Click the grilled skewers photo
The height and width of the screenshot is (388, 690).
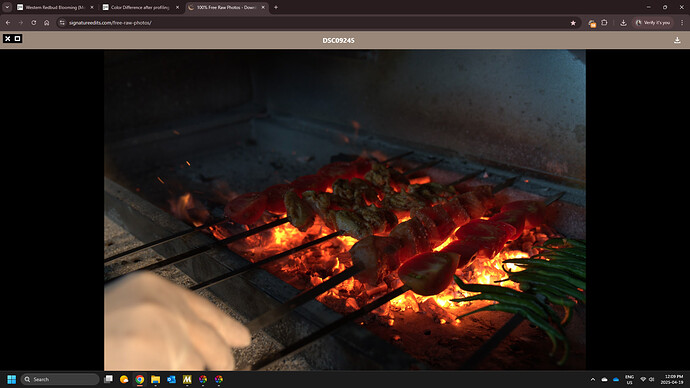tap(345, 210)
